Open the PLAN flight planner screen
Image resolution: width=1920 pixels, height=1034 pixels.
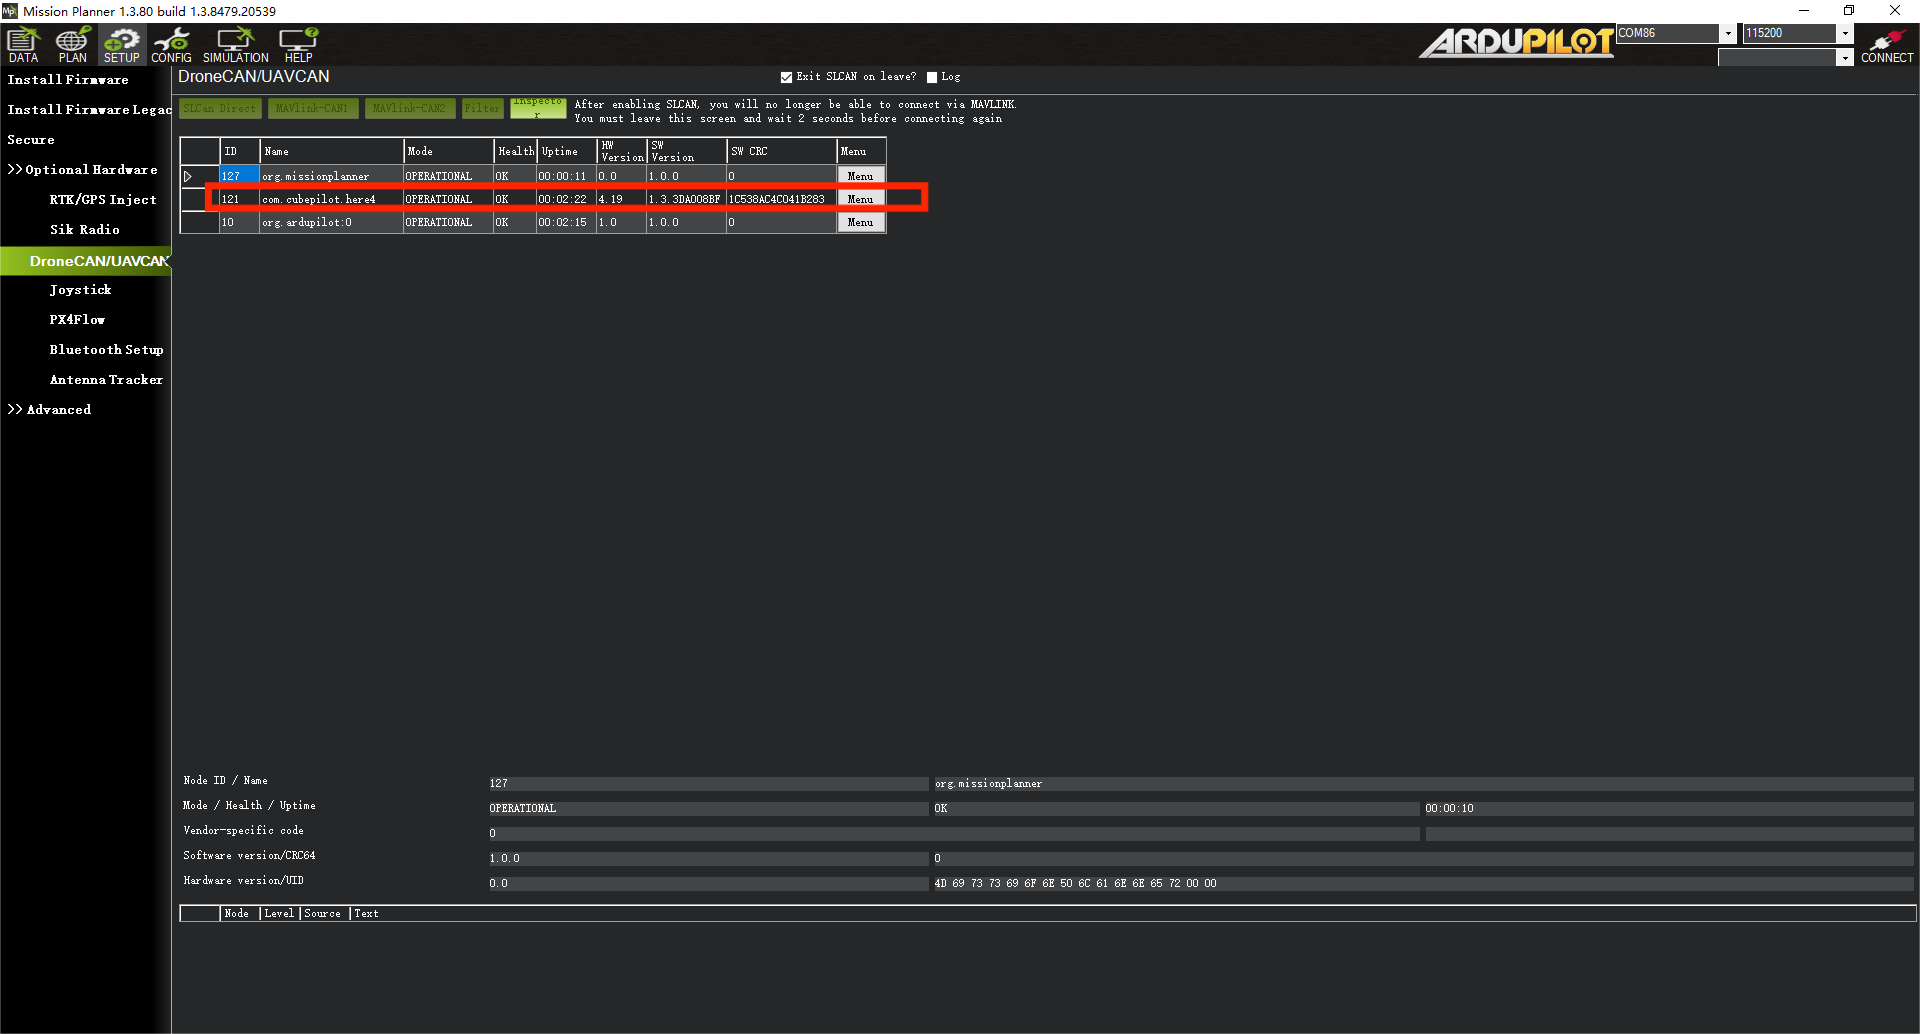pyautogui.click(x=72, y=45)
